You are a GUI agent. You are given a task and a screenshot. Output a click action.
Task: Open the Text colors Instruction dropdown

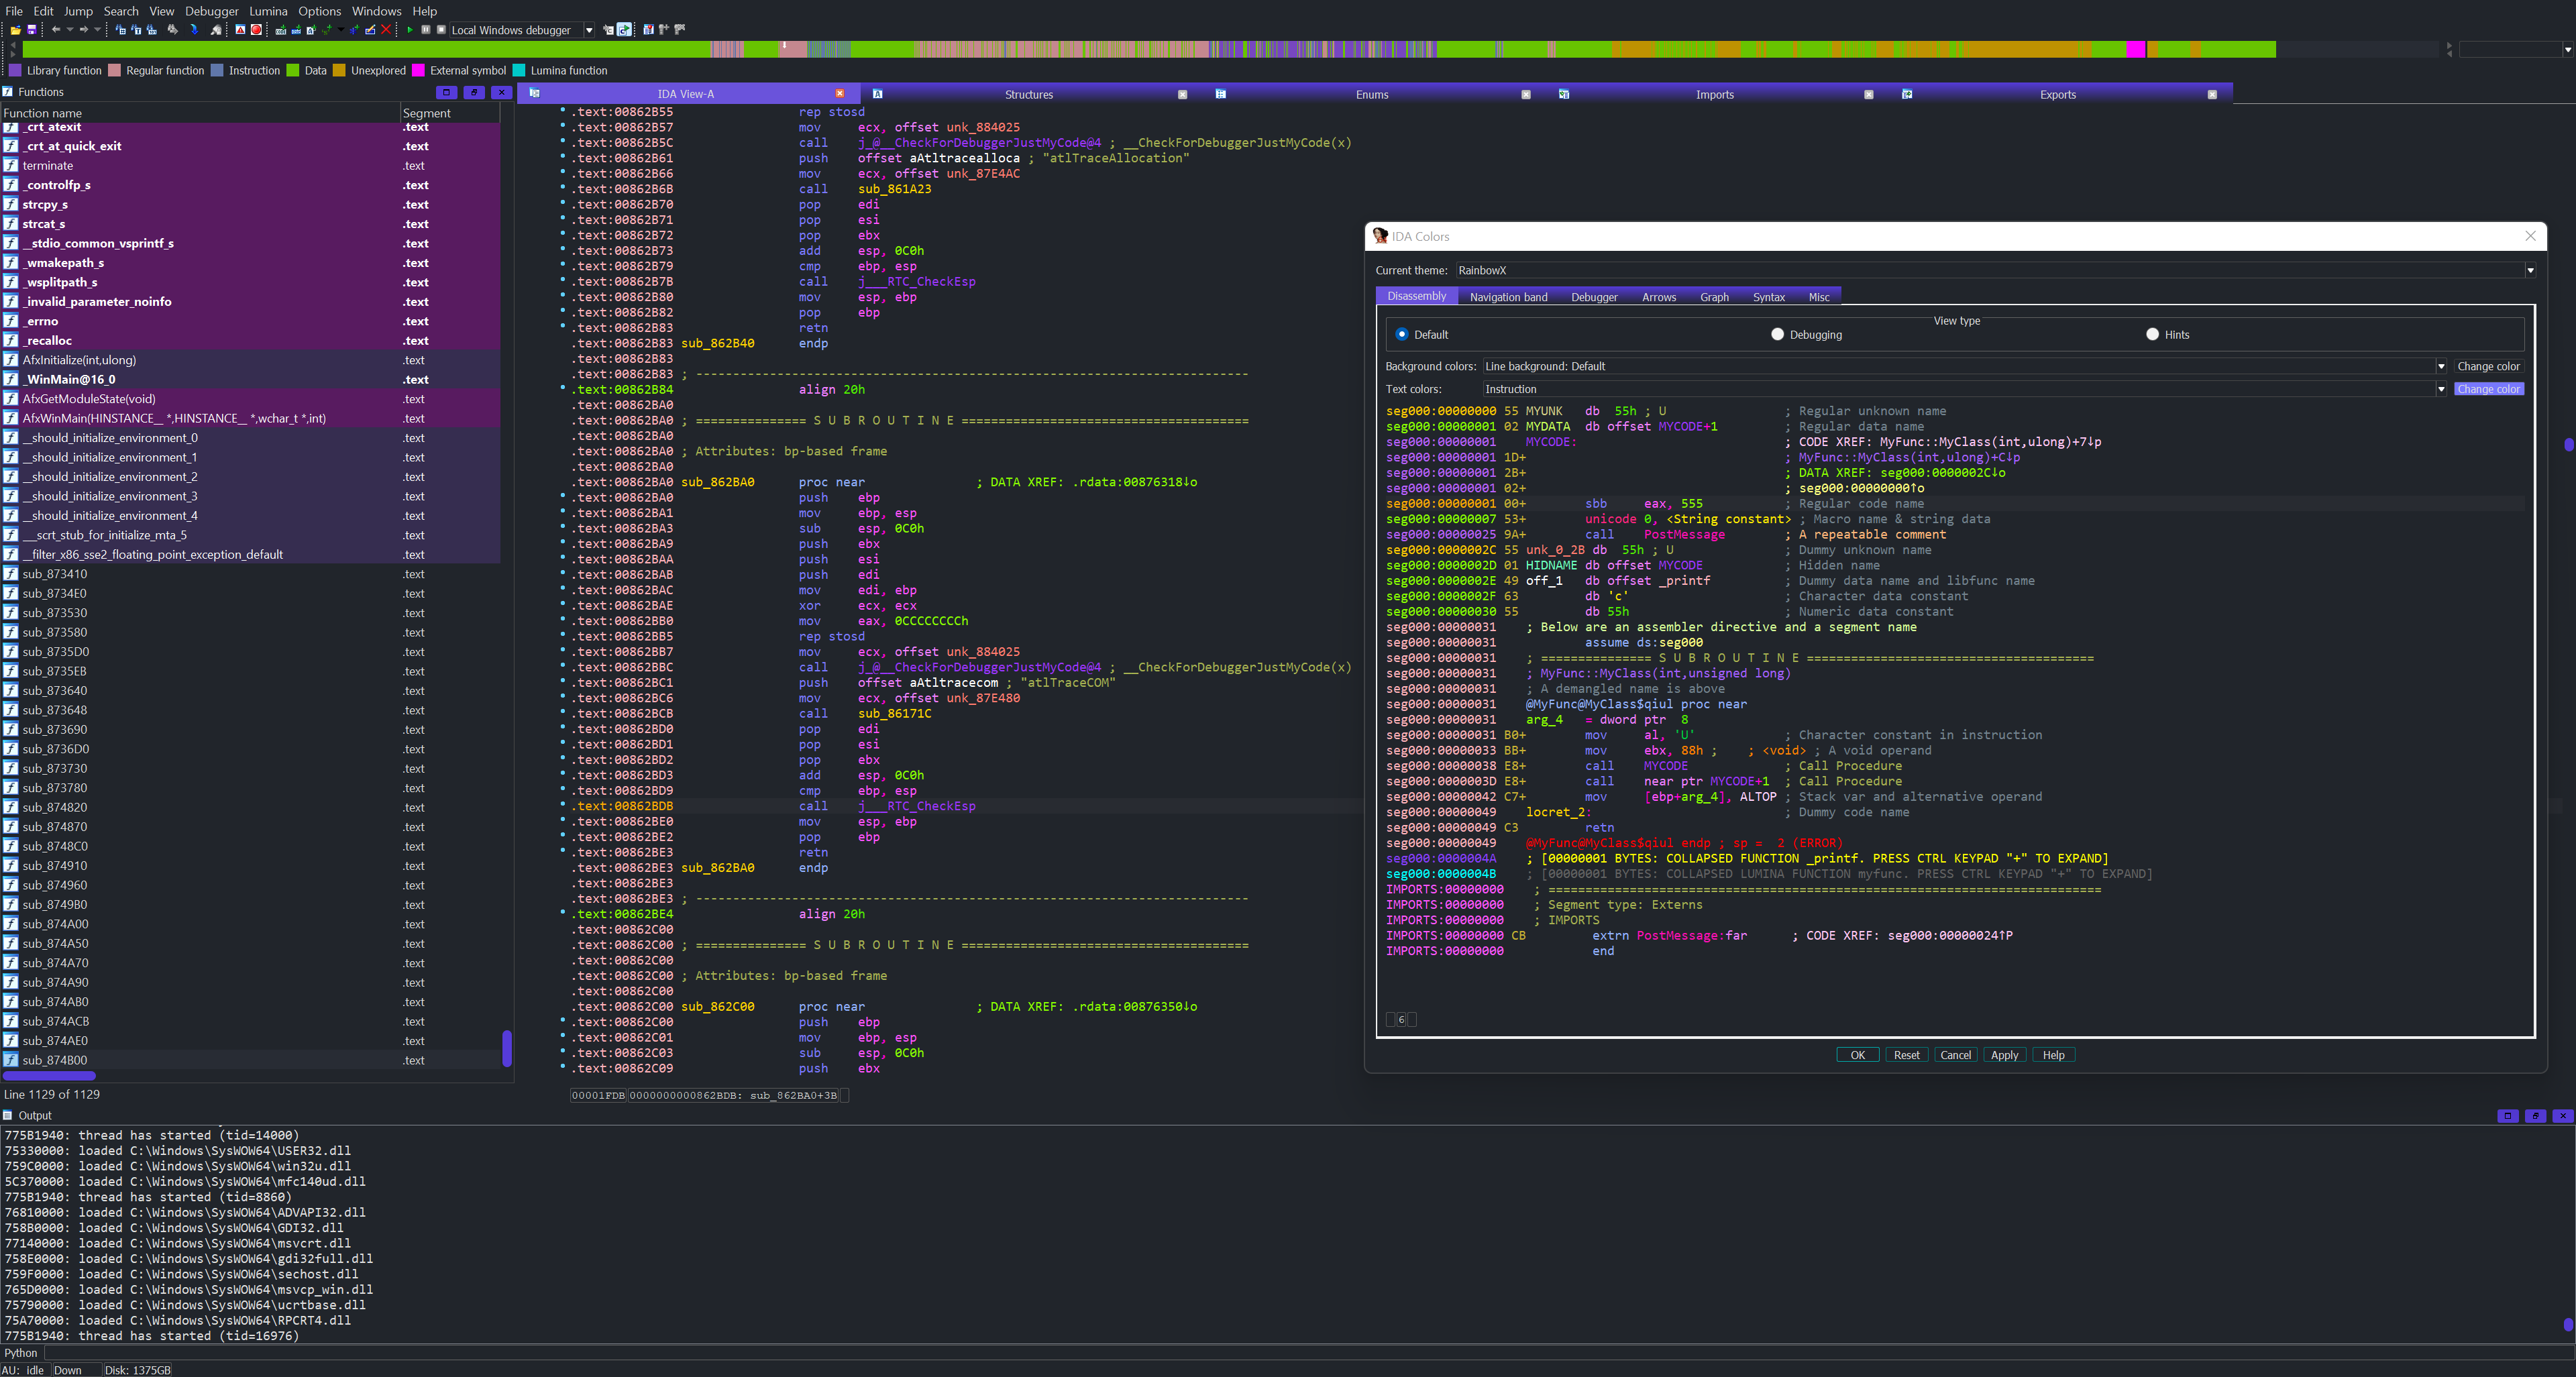click(2440, 389)
